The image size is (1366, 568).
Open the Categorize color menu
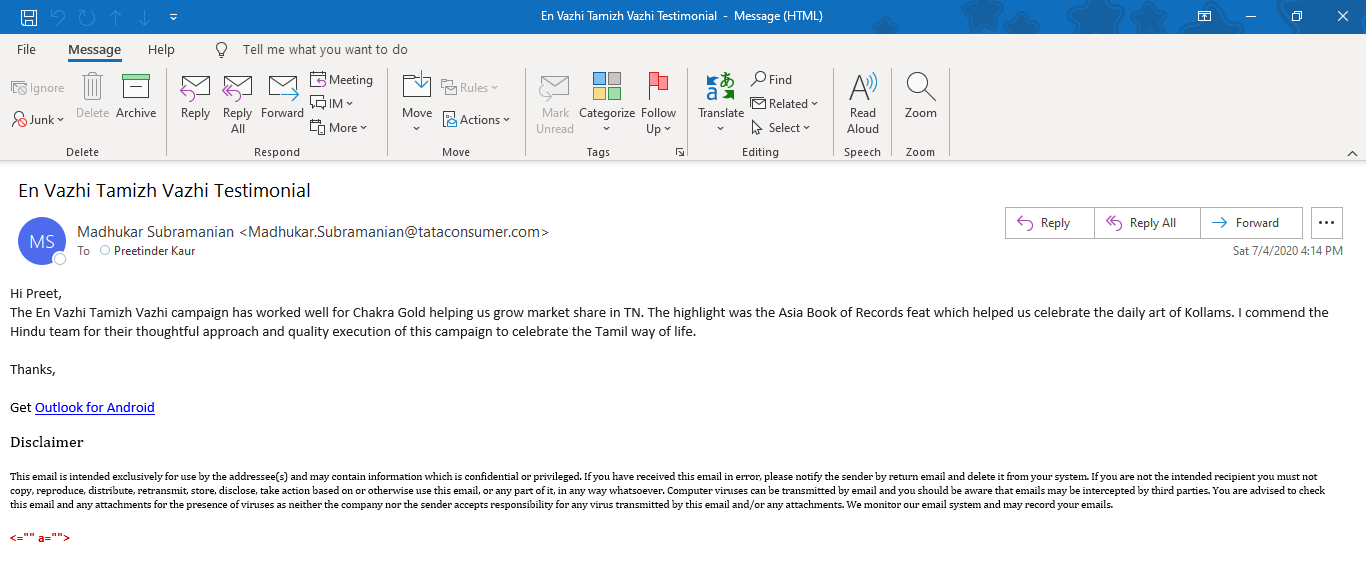point(607,103)
